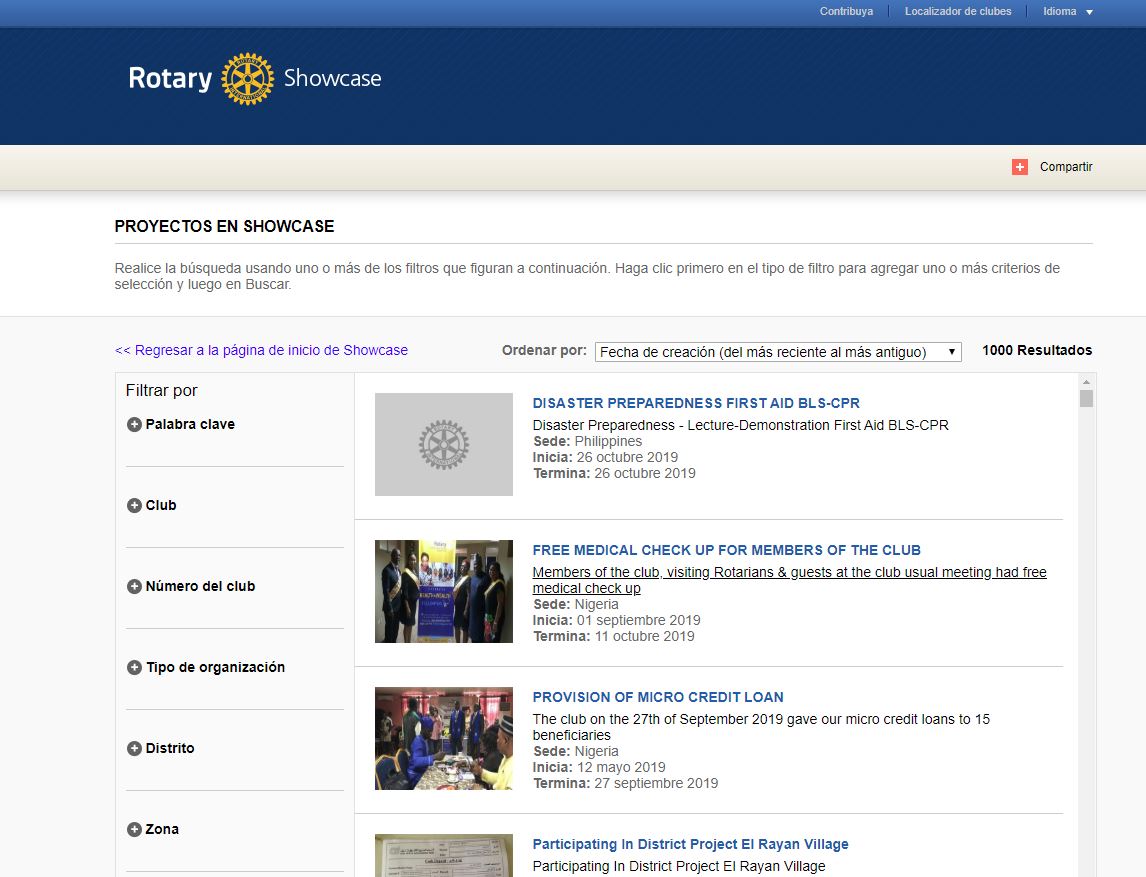Open Provision of Micro Credit Loan project
This screenshot has height=877, width=1146.
(657, 697)
